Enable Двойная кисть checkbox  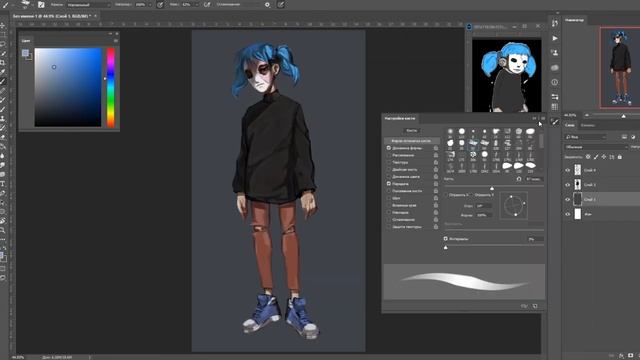pos(389,169)
